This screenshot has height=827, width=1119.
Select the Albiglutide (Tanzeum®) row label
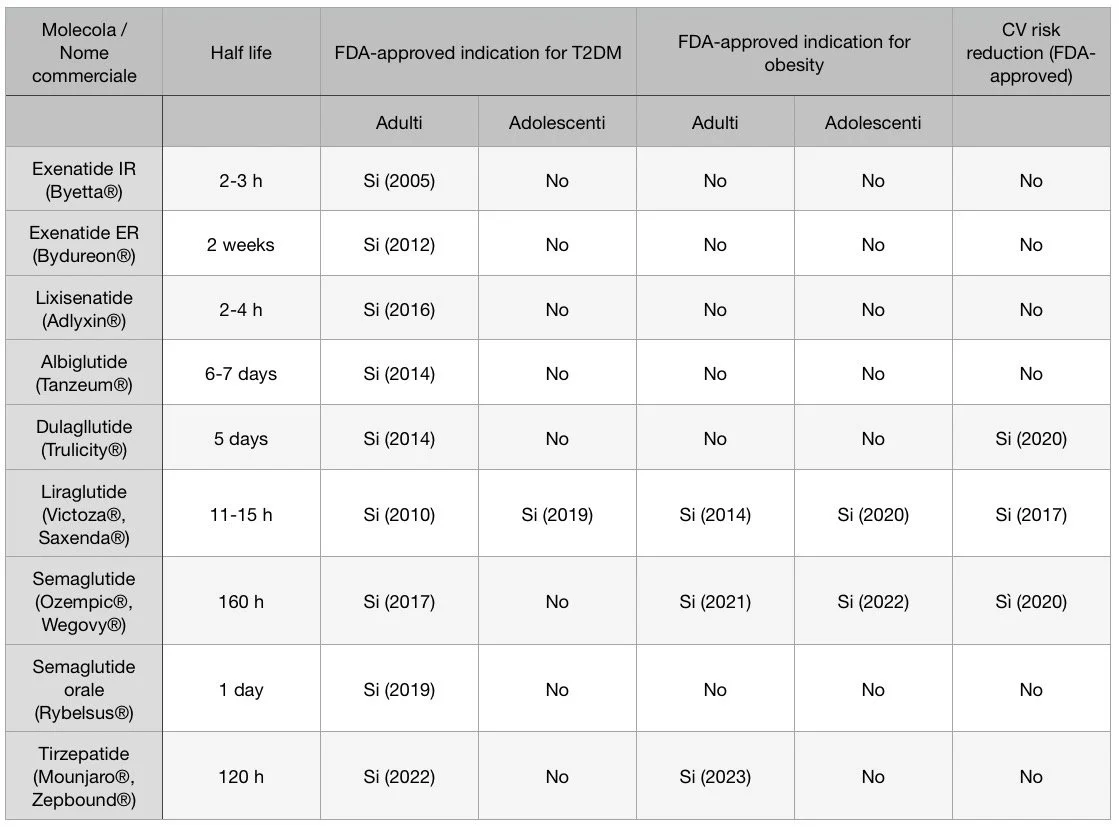coord(84,373)
